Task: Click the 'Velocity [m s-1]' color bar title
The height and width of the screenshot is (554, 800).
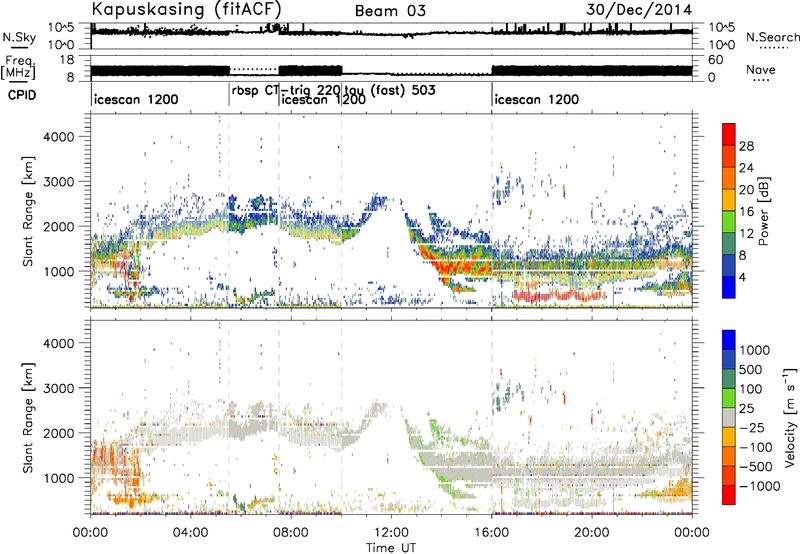Action: click(x=790, y=417)
